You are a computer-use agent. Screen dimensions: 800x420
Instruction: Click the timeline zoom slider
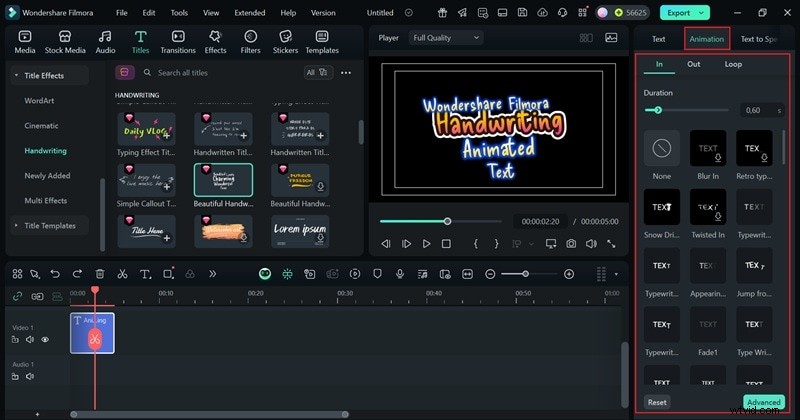pyautogui.click(x=528, y=274)
